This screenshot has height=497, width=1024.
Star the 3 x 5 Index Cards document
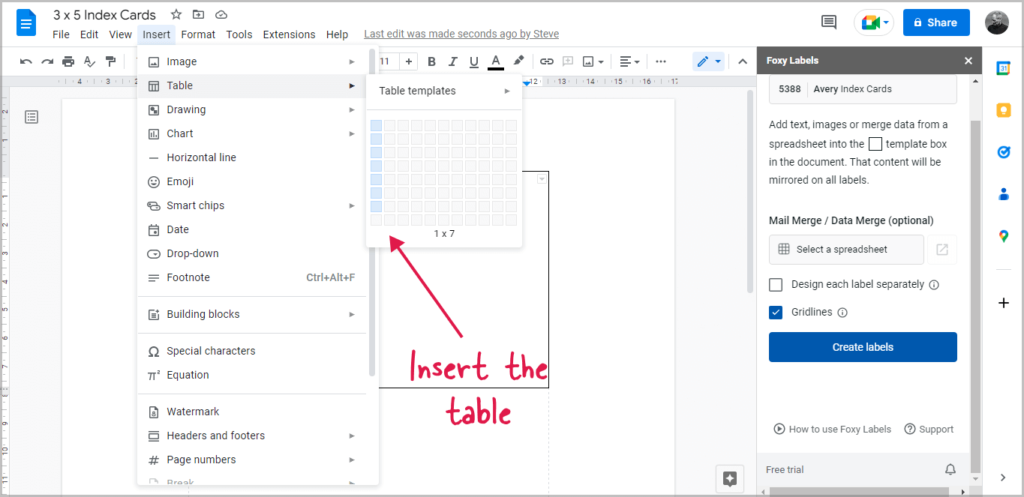coord(176,14)
